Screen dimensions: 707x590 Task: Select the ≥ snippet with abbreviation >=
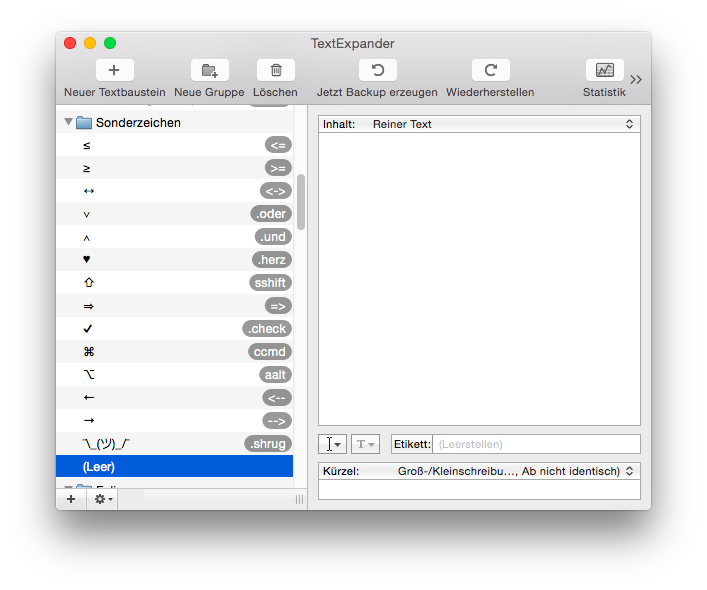pyautogui.click(x=175, y=168)
